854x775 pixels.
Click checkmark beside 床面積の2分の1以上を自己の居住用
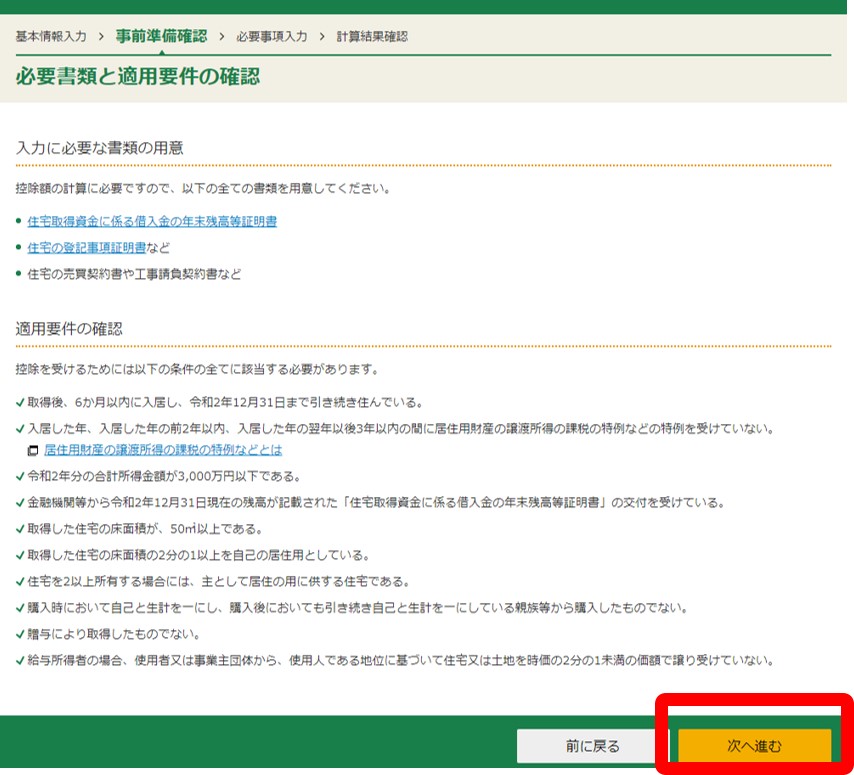pos(20,555)
